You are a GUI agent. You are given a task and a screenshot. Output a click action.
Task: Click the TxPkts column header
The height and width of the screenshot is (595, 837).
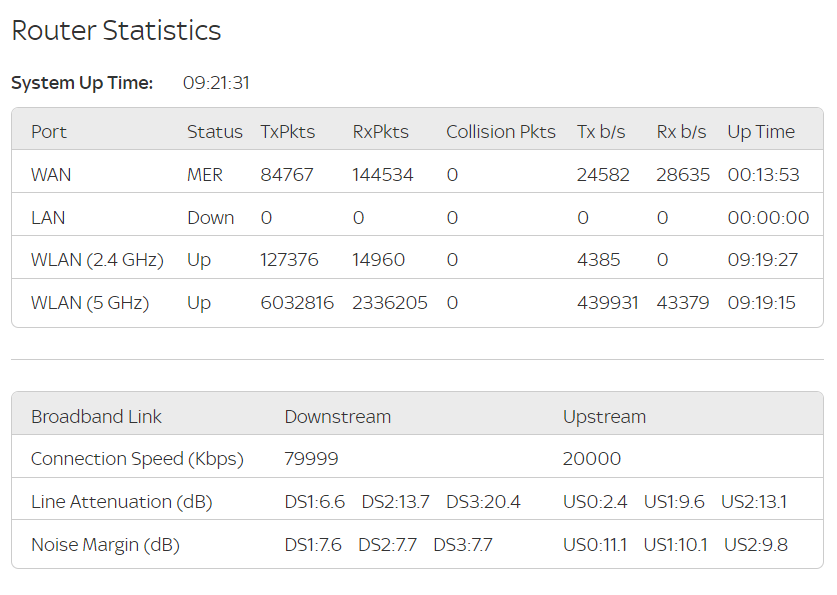click(x=288, y=132)
